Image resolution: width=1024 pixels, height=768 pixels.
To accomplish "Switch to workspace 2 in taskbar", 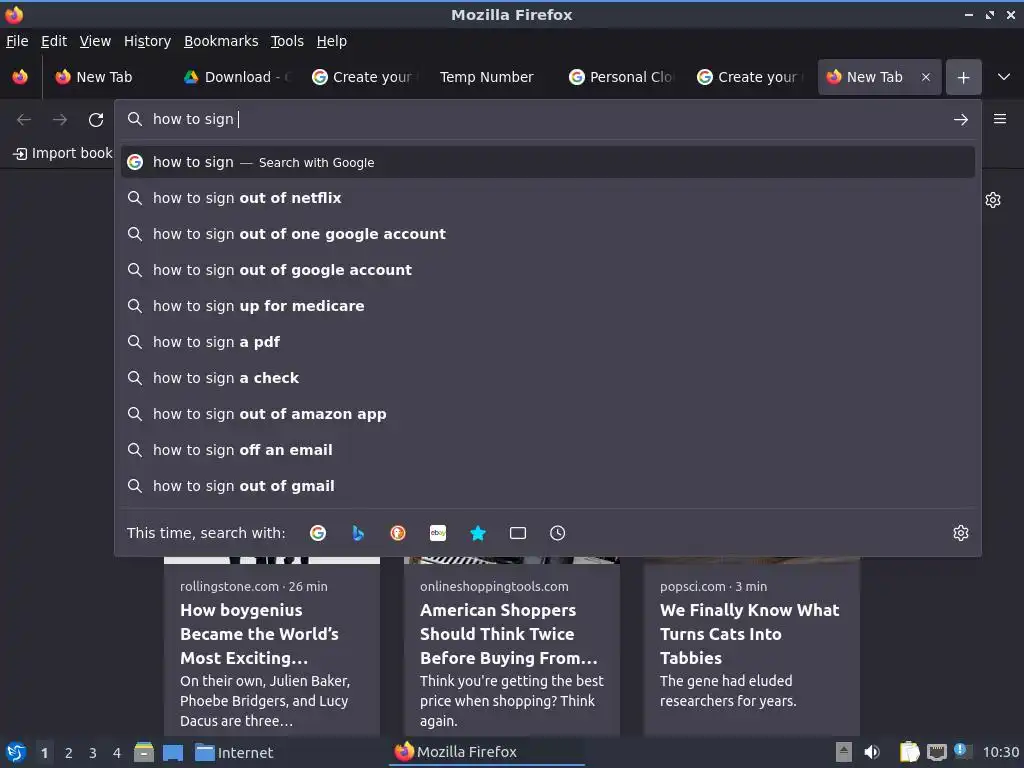I will point(69,753).
